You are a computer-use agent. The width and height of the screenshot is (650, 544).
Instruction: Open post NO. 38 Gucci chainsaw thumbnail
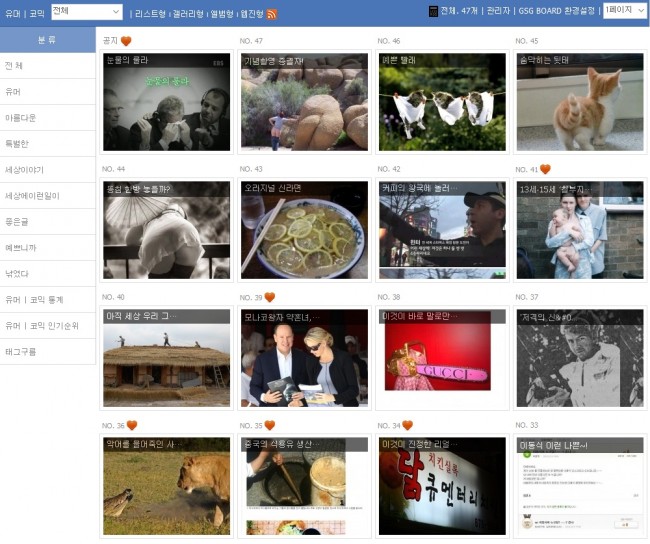442,358
